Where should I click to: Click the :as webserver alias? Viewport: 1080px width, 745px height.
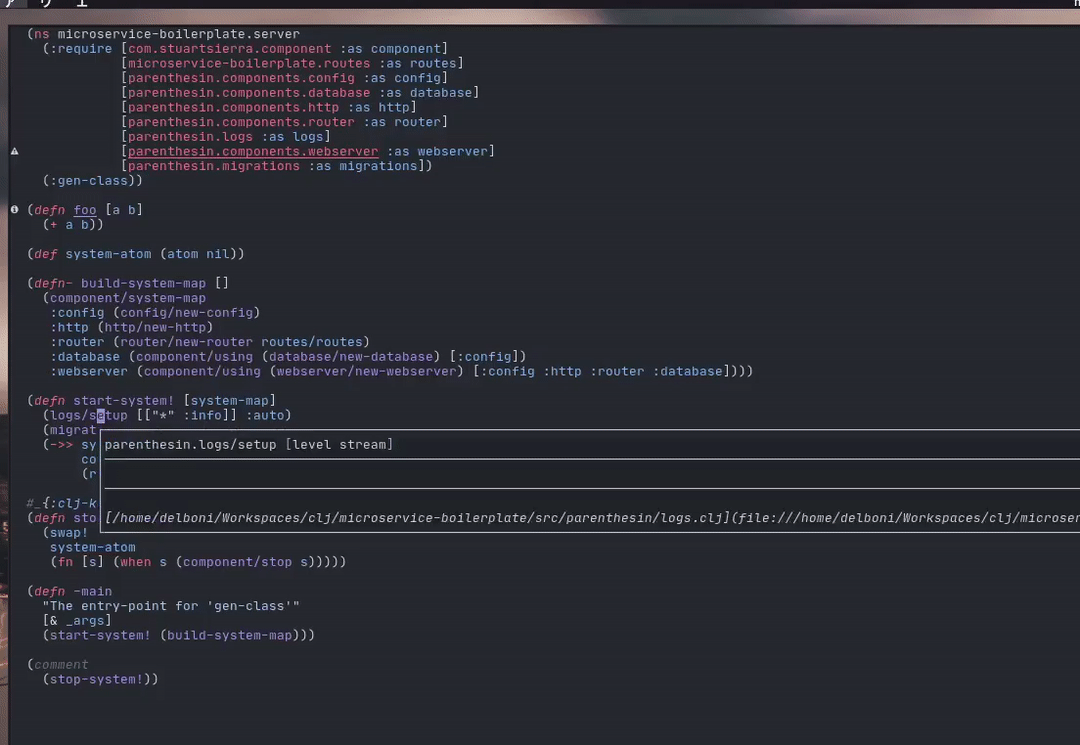pyautogui.click(x=437, y=151)
